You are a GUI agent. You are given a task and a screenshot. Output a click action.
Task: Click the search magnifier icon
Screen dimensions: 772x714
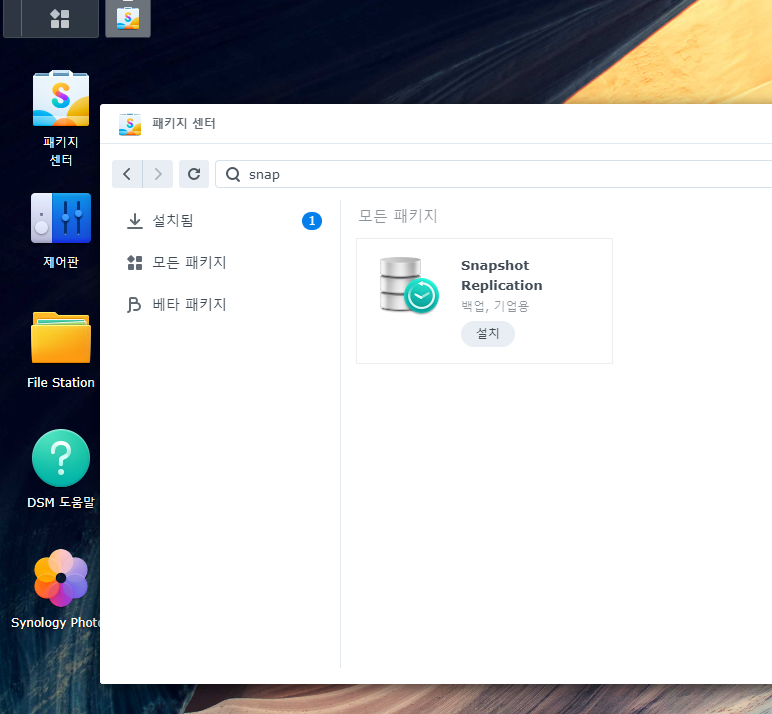[233, 174]
